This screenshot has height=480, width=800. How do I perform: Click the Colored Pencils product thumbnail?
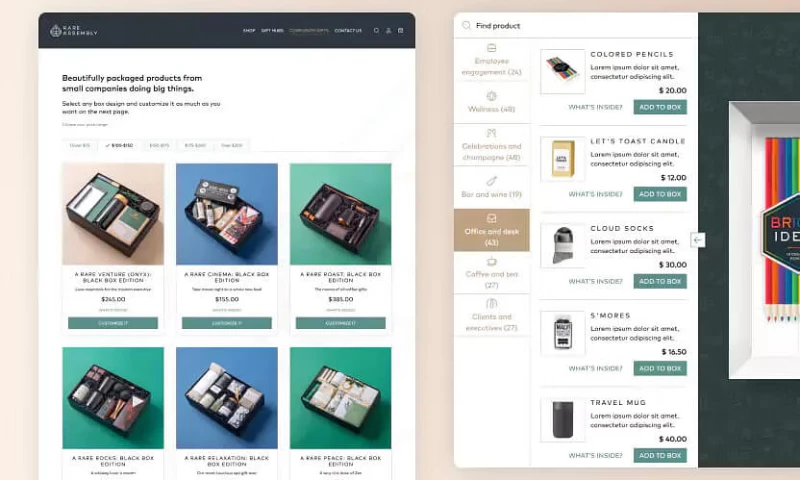(x=562, y=71)
